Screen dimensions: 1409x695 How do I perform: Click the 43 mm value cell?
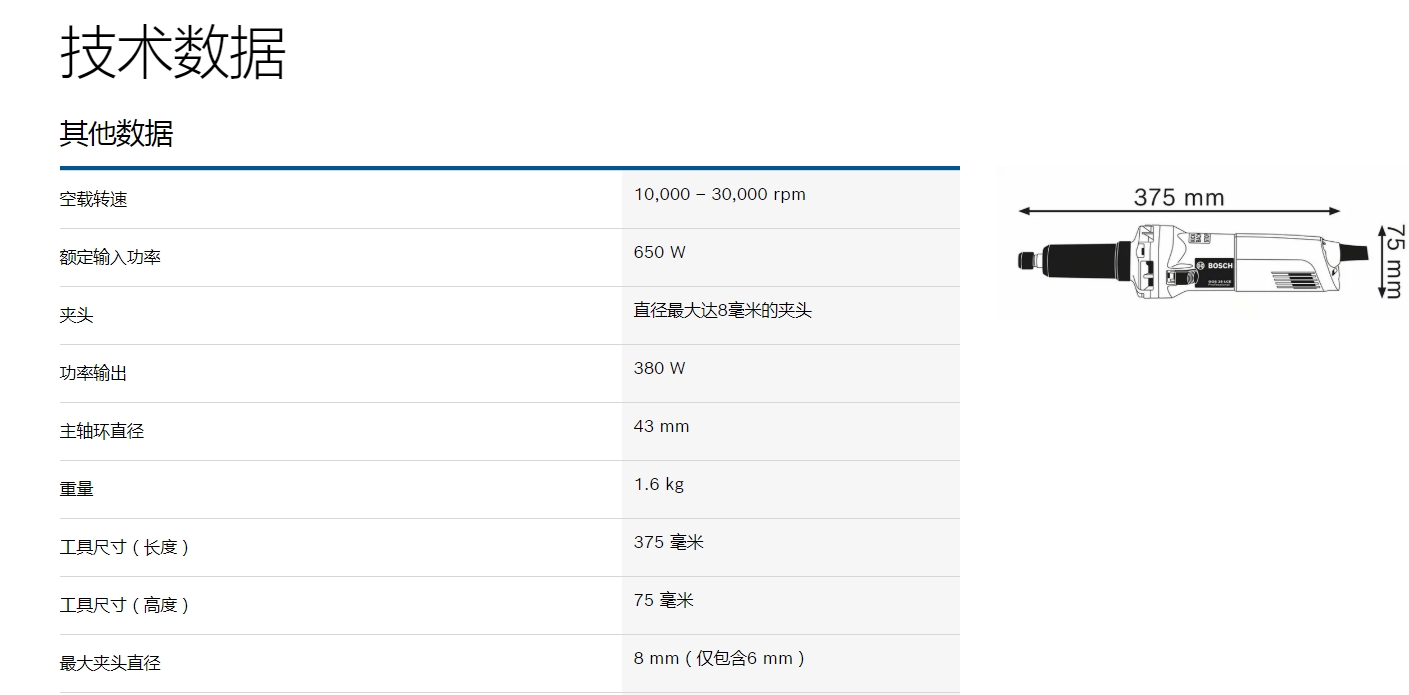click(661, 426)
